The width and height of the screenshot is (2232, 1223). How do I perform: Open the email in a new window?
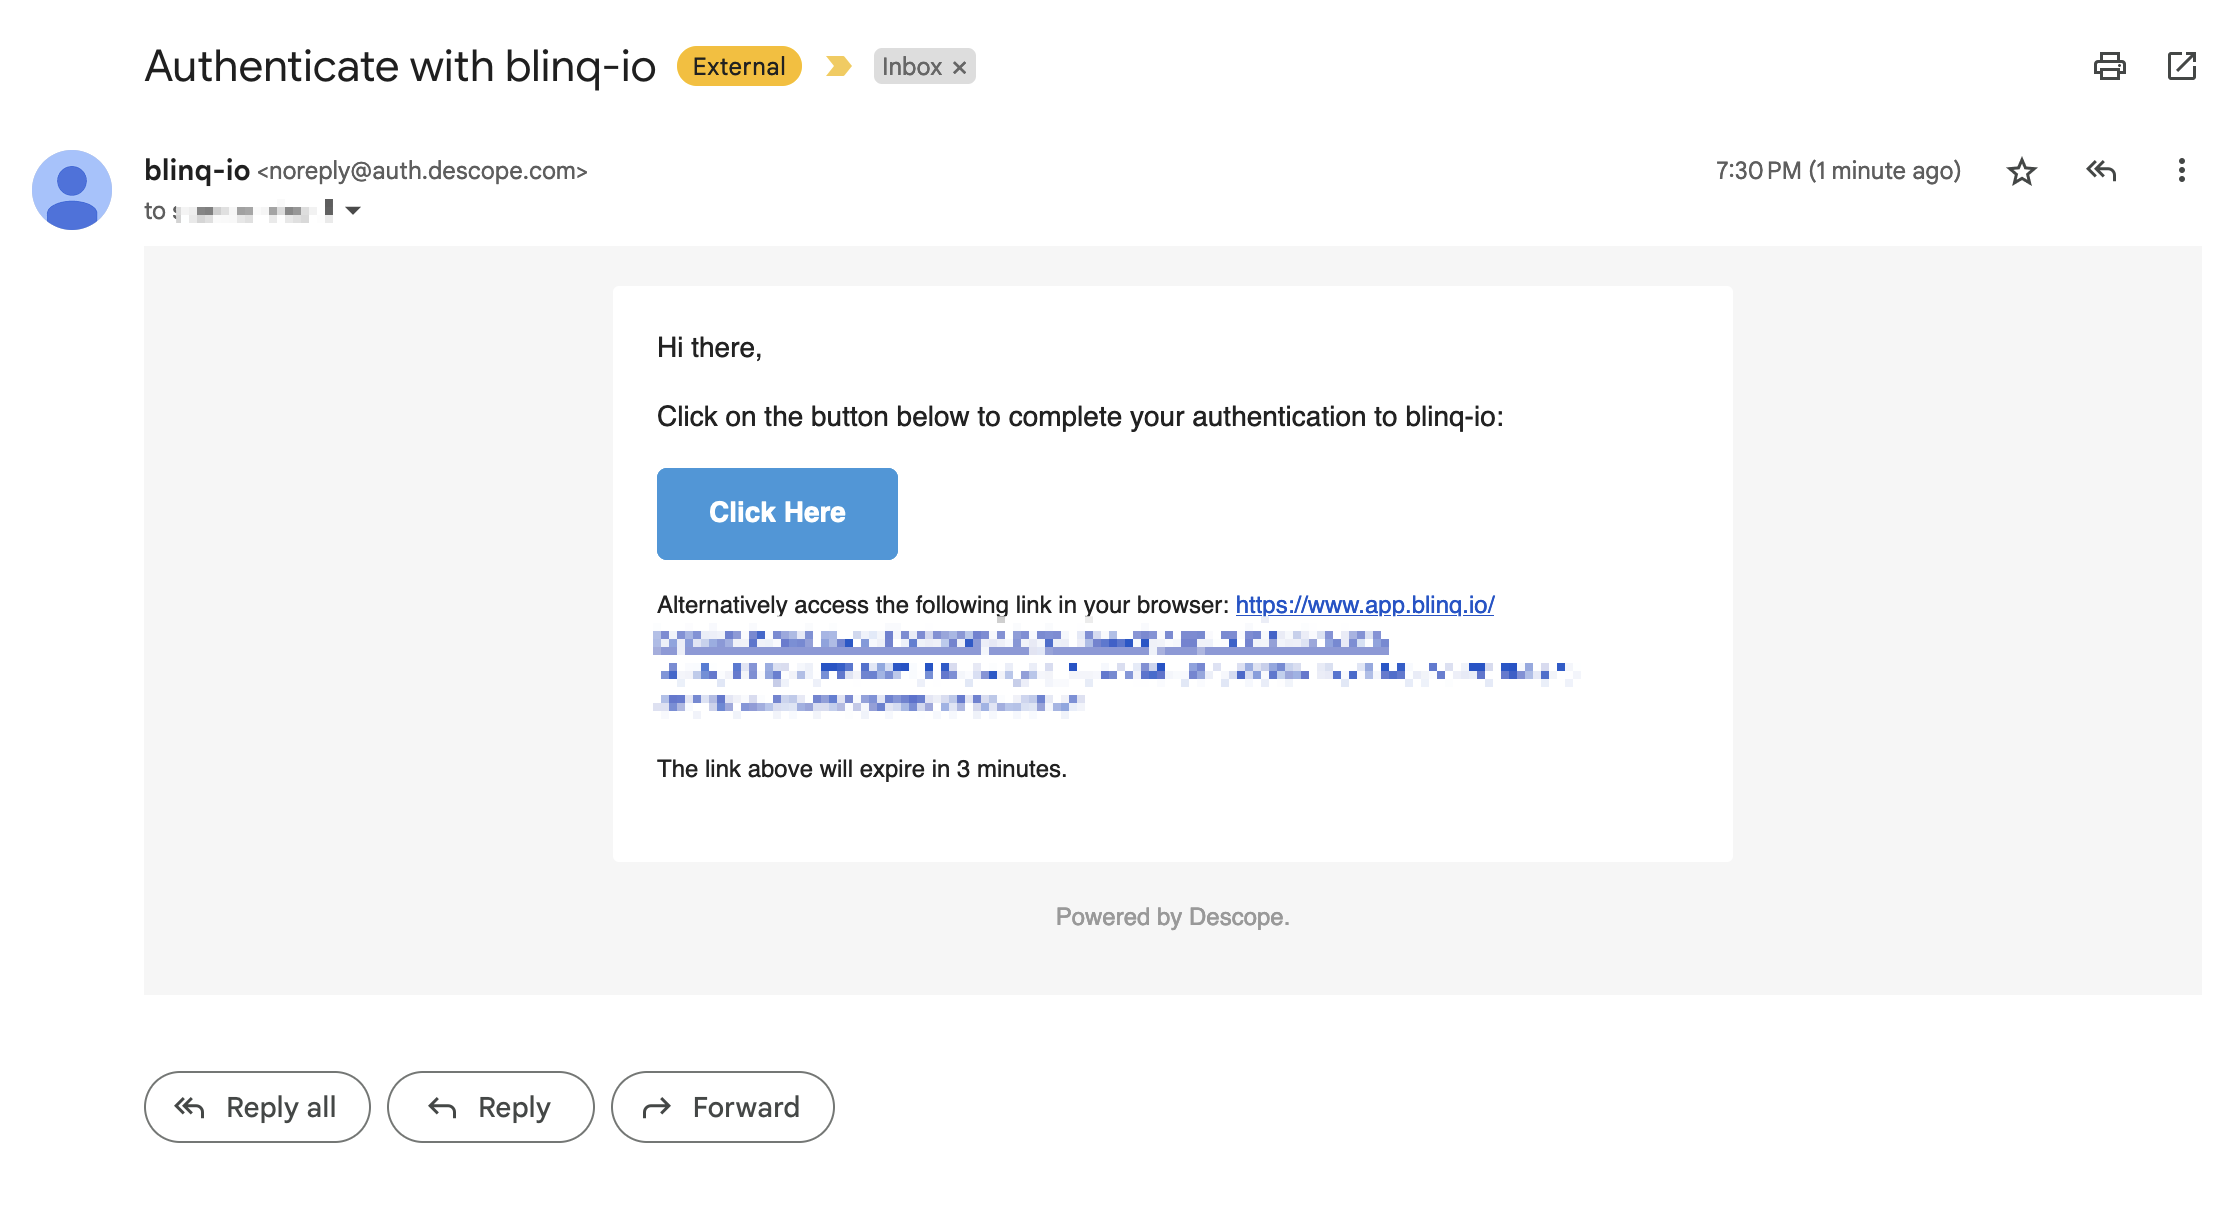pyautogui.click(x=2181, y=66)
